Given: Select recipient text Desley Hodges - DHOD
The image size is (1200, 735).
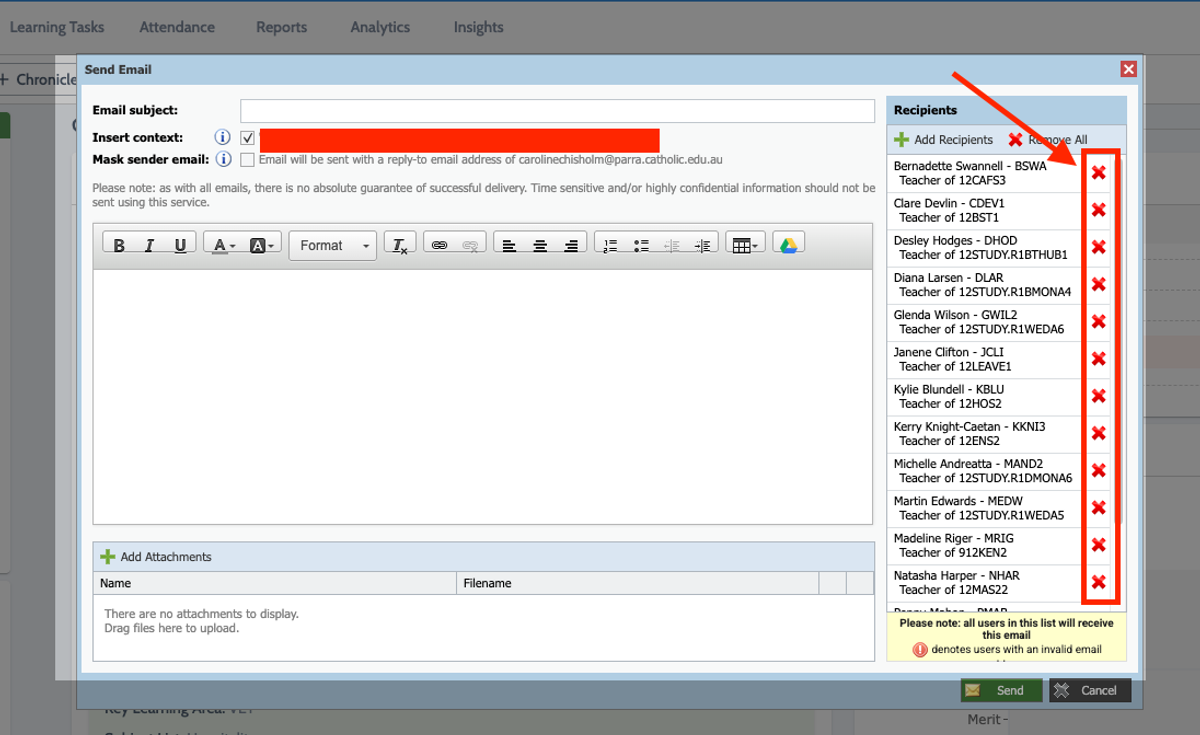Looking at the screenshot, I should (954, 240).
